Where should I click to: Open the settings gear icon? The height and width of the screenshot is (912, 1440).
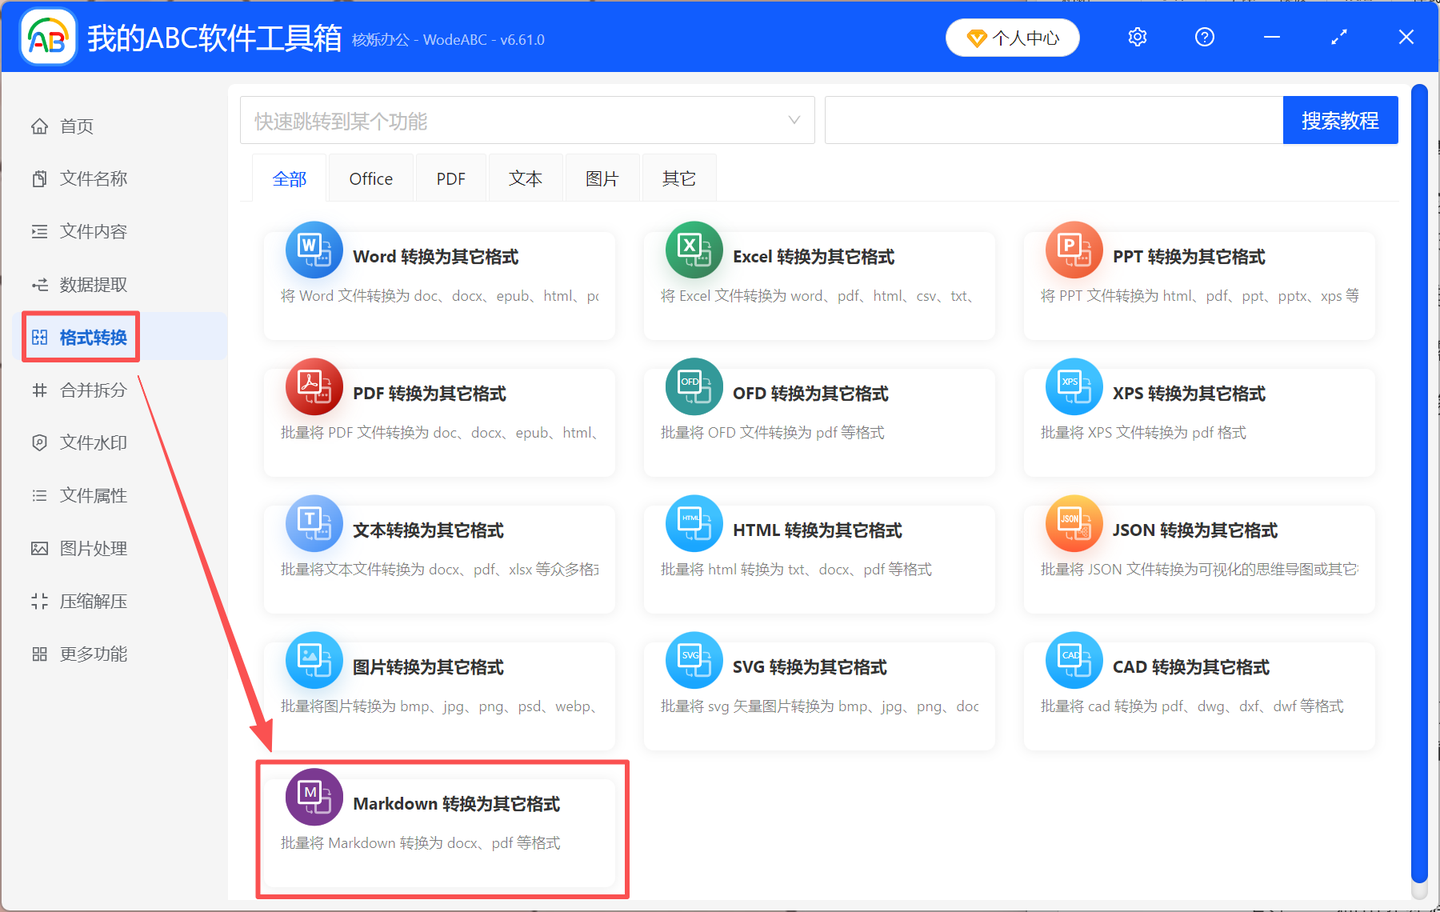click(1137, 36)
